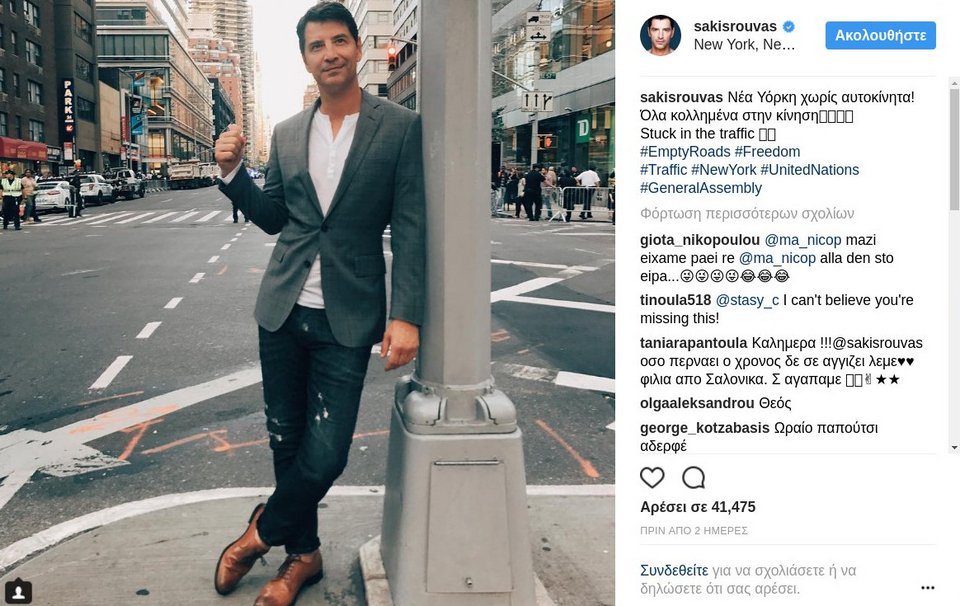Screen dimensions: 960x606
Task: Open the #UnitedNations hashtag link
Action: click(x=809, y=170)
